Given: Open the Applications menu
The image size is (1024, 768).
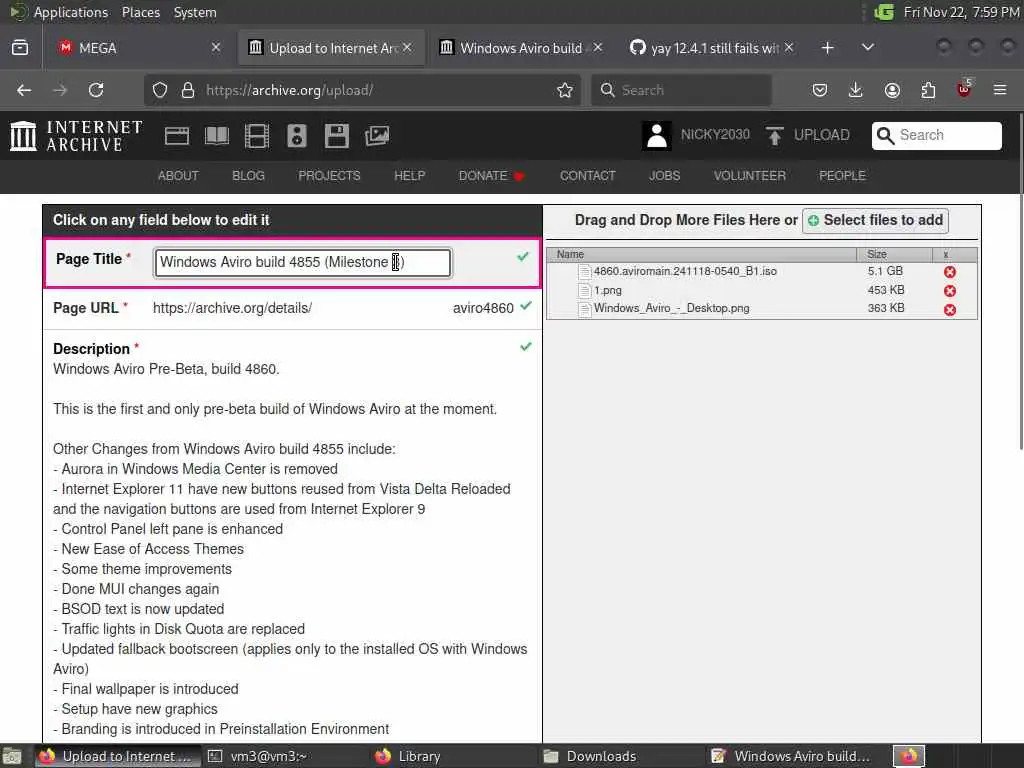Looking at the screenshot, I should [71, 12].
